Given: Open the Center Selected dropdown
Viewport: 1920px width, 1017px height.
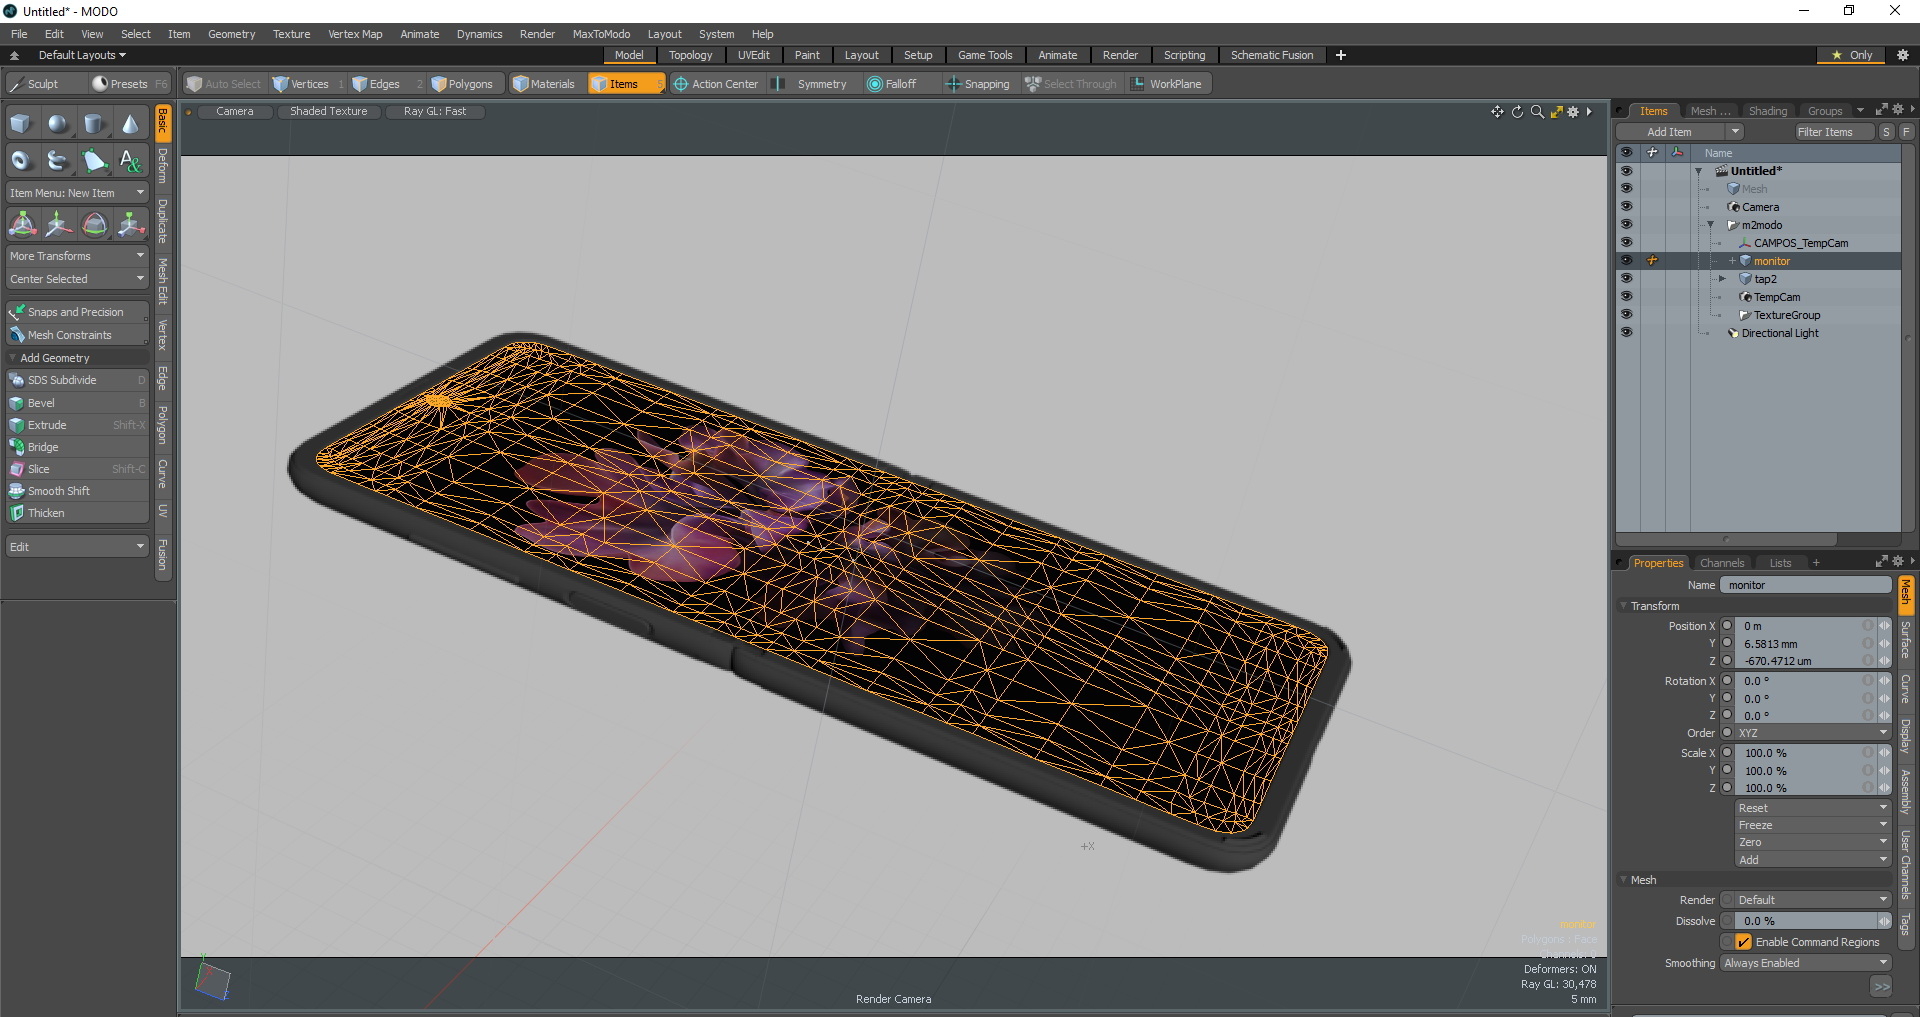Looking at the screenshot, I should (77, 279).
